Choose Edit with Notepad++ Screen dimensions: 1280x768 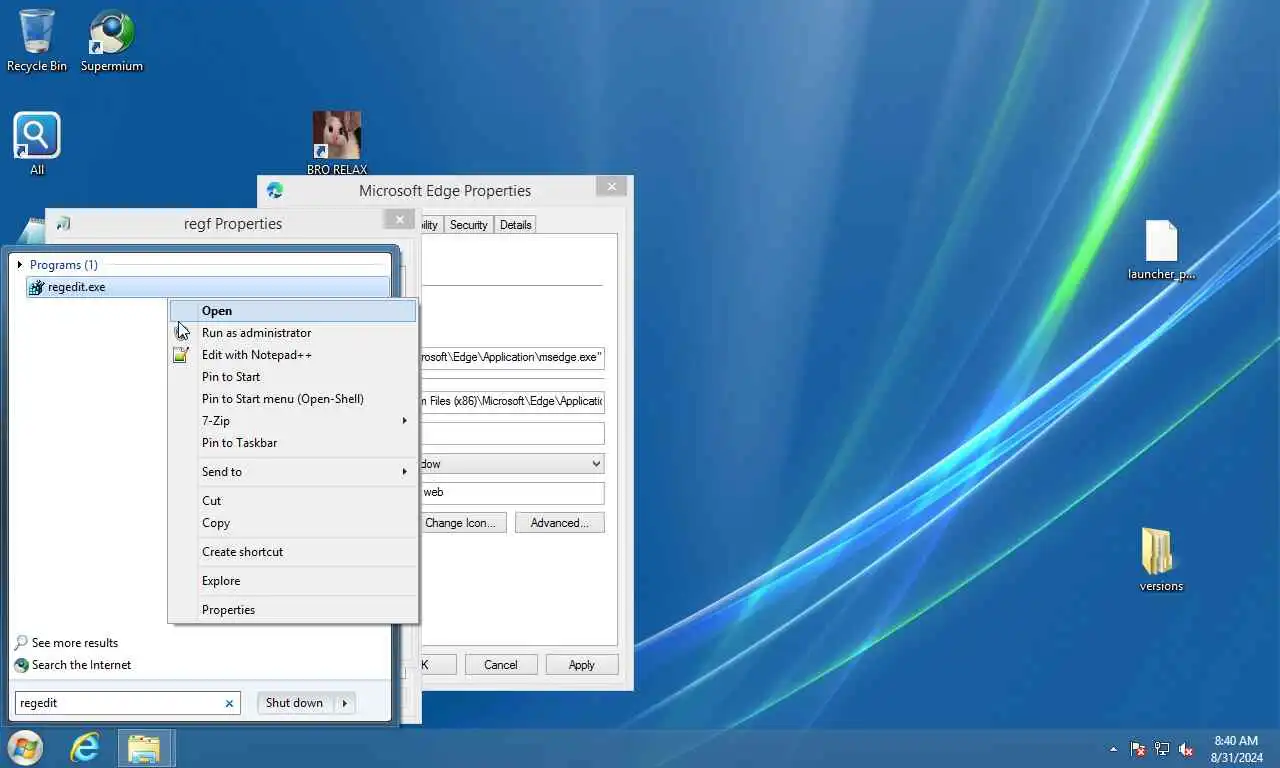[293, 355]
